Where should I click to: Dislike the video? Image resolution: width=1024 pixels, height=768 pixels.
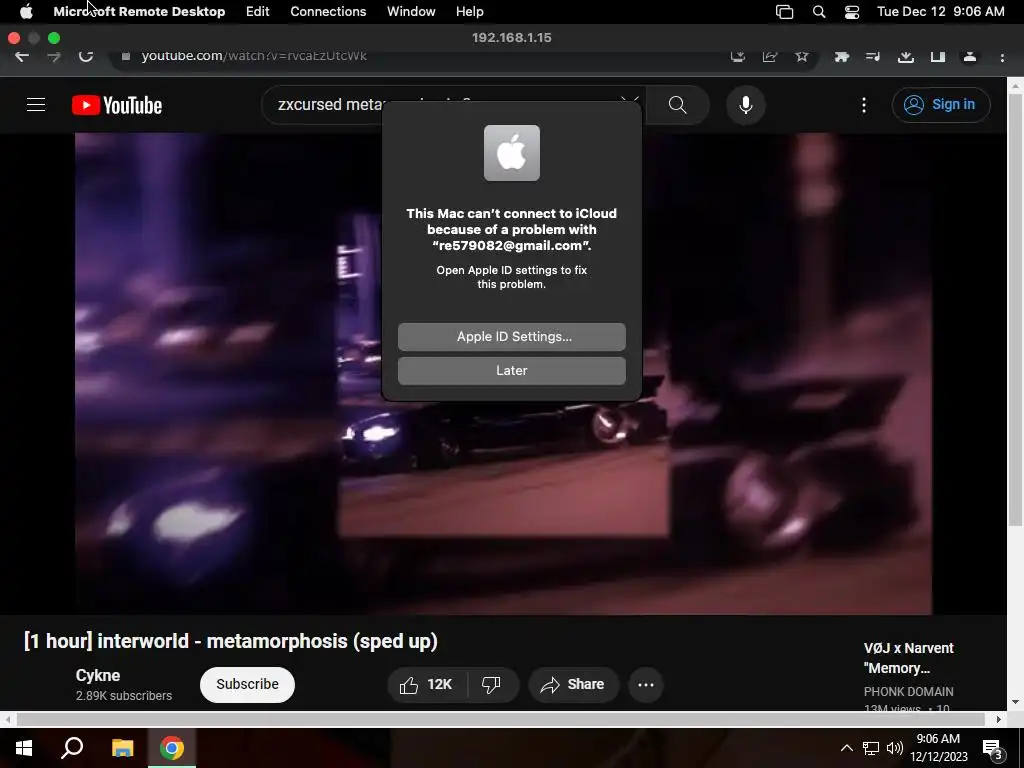click(492, 684)
